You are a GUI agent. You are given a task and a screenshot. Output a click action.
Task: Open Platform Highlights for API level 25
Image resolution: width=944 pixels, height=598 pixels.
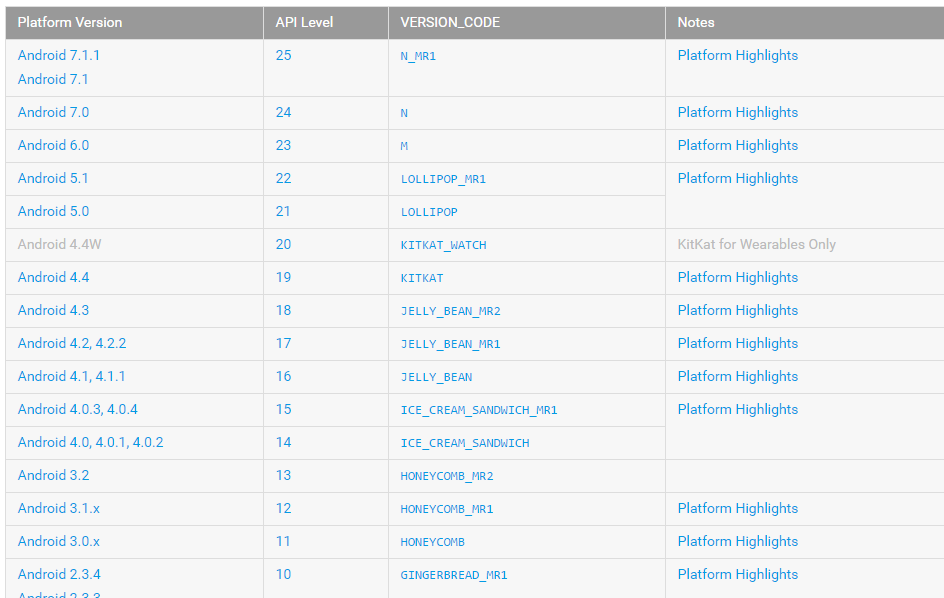(738, 55)
